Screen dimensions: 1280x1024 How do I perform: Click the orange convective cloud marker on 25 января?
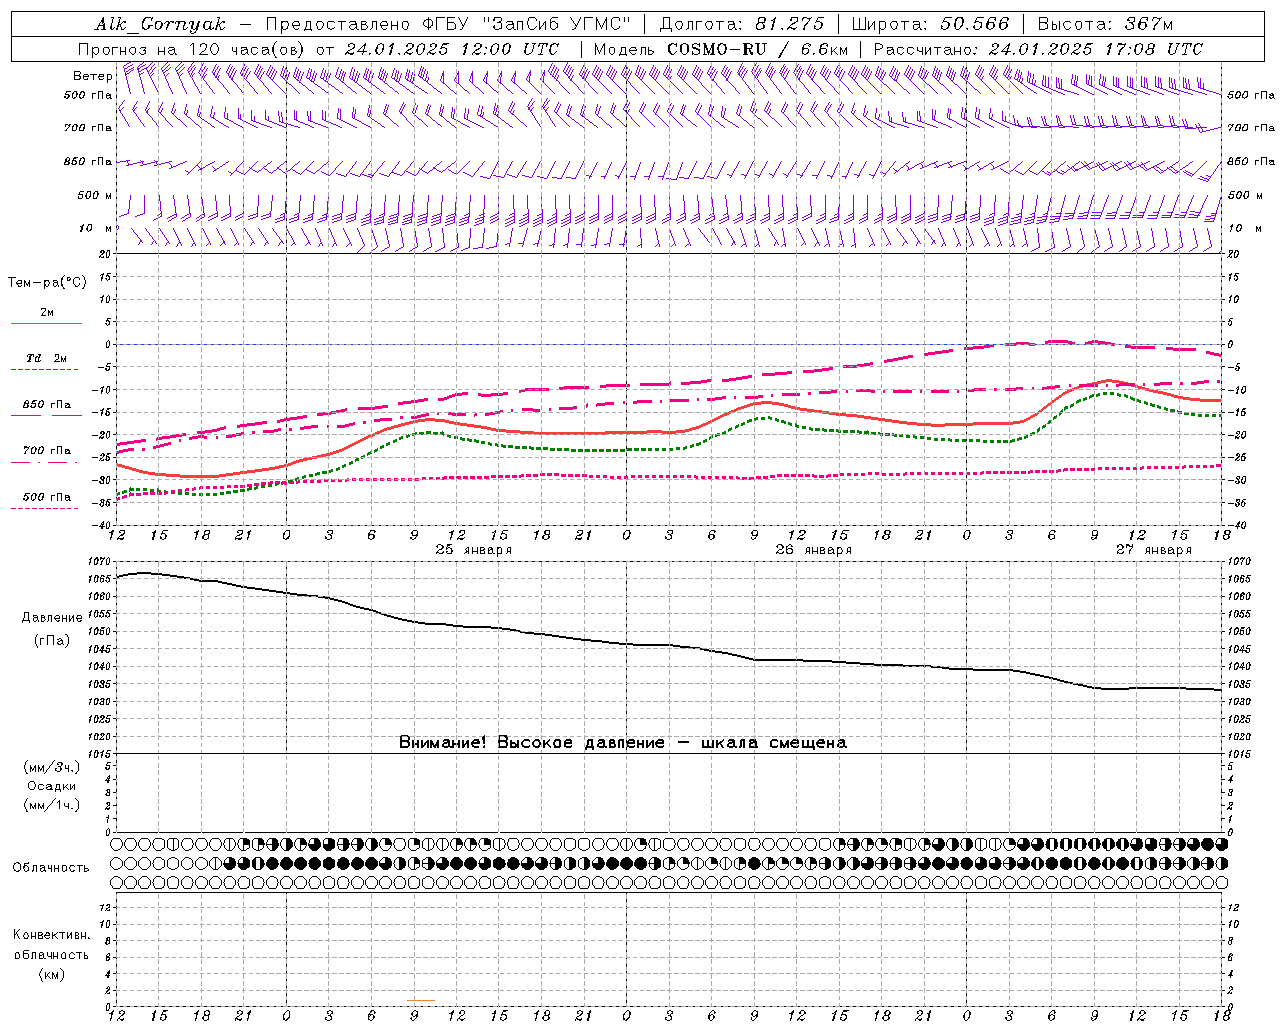421,1000
